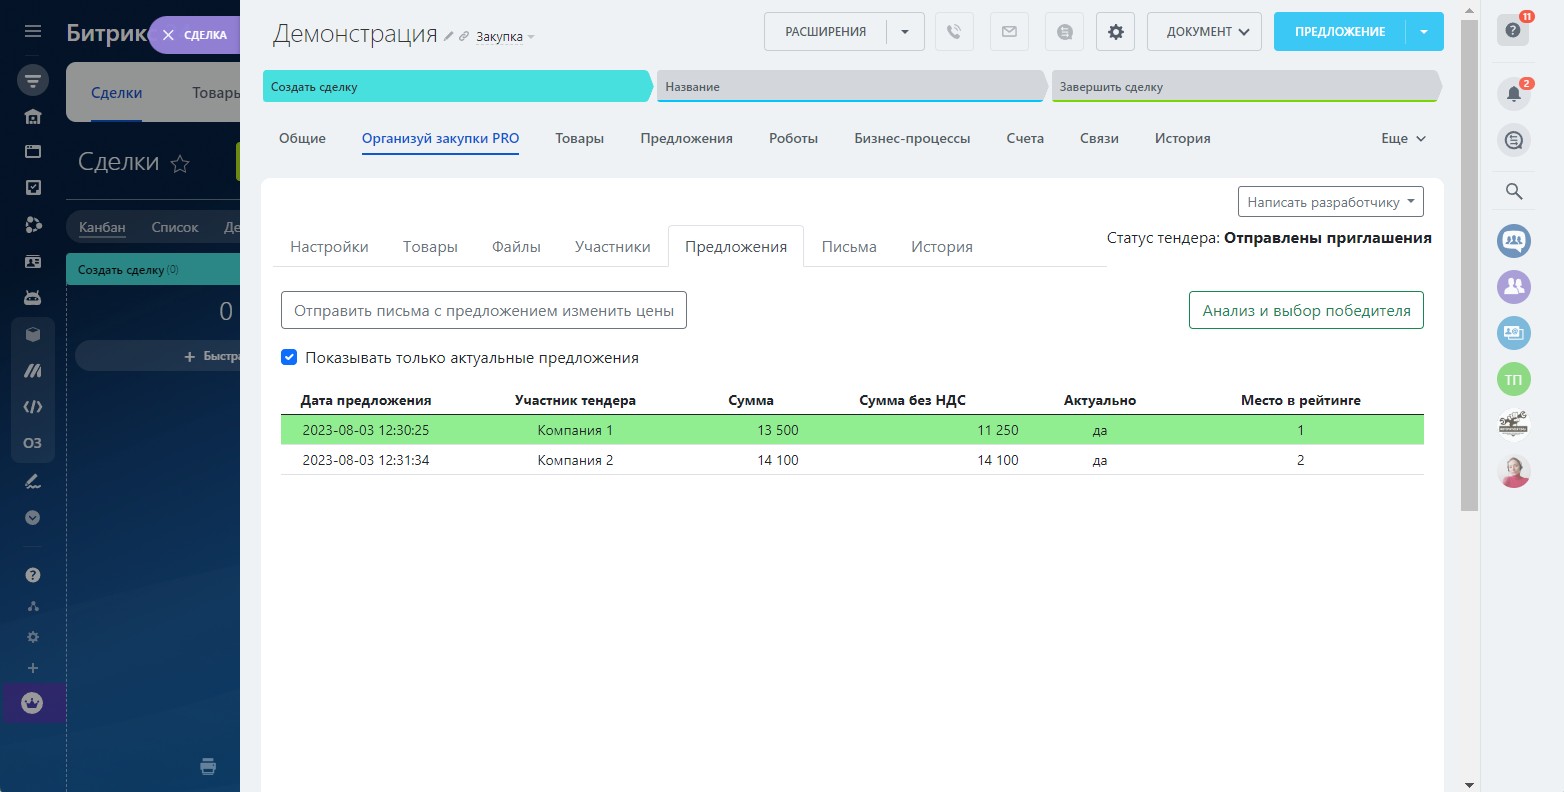The height and width of the screenshot is (792, 1564).
Task: Open the hamburger menu in left sidebar
Action: tap(33, 32)
